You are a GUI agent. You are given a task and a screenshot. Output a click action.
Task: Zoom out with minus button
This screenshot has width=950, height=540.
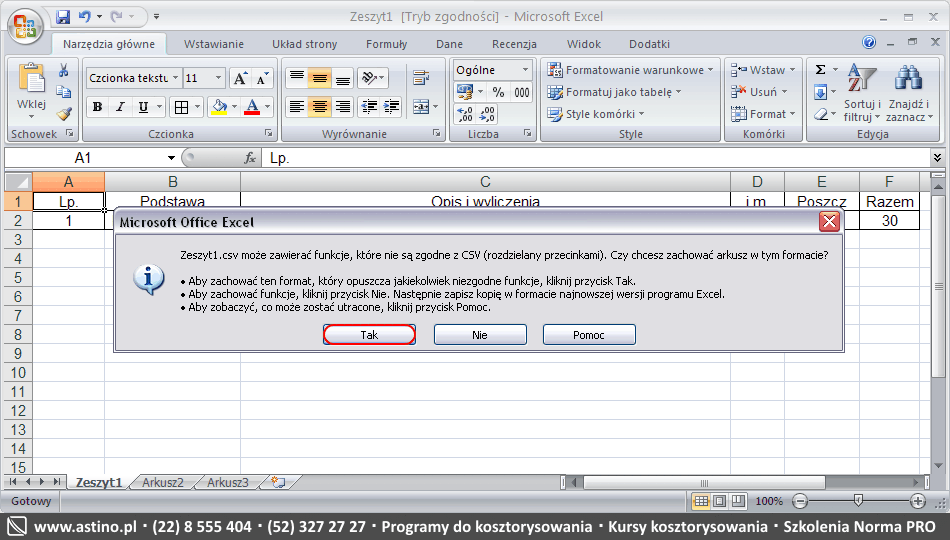(800, 501)
